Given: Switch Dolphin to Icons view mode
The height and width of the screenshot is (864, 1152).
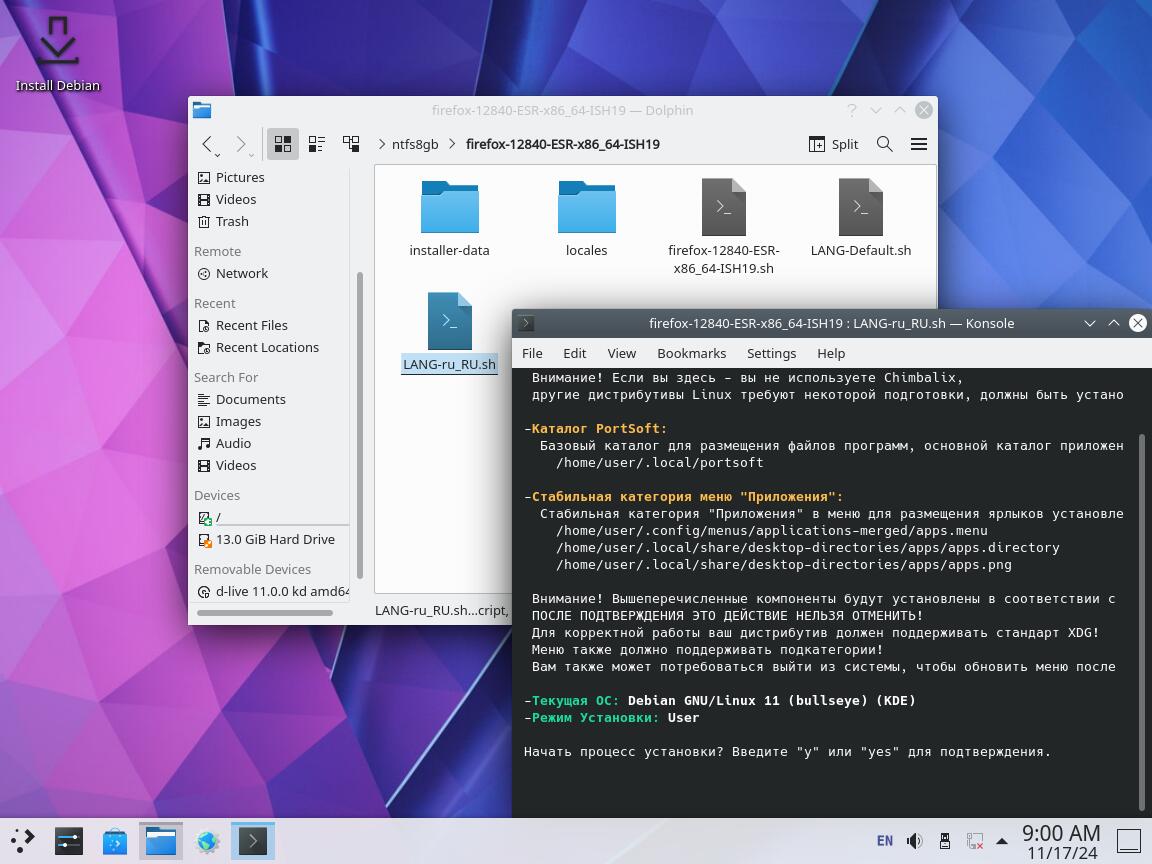Looking at the screenshot, I should point(283,144).
